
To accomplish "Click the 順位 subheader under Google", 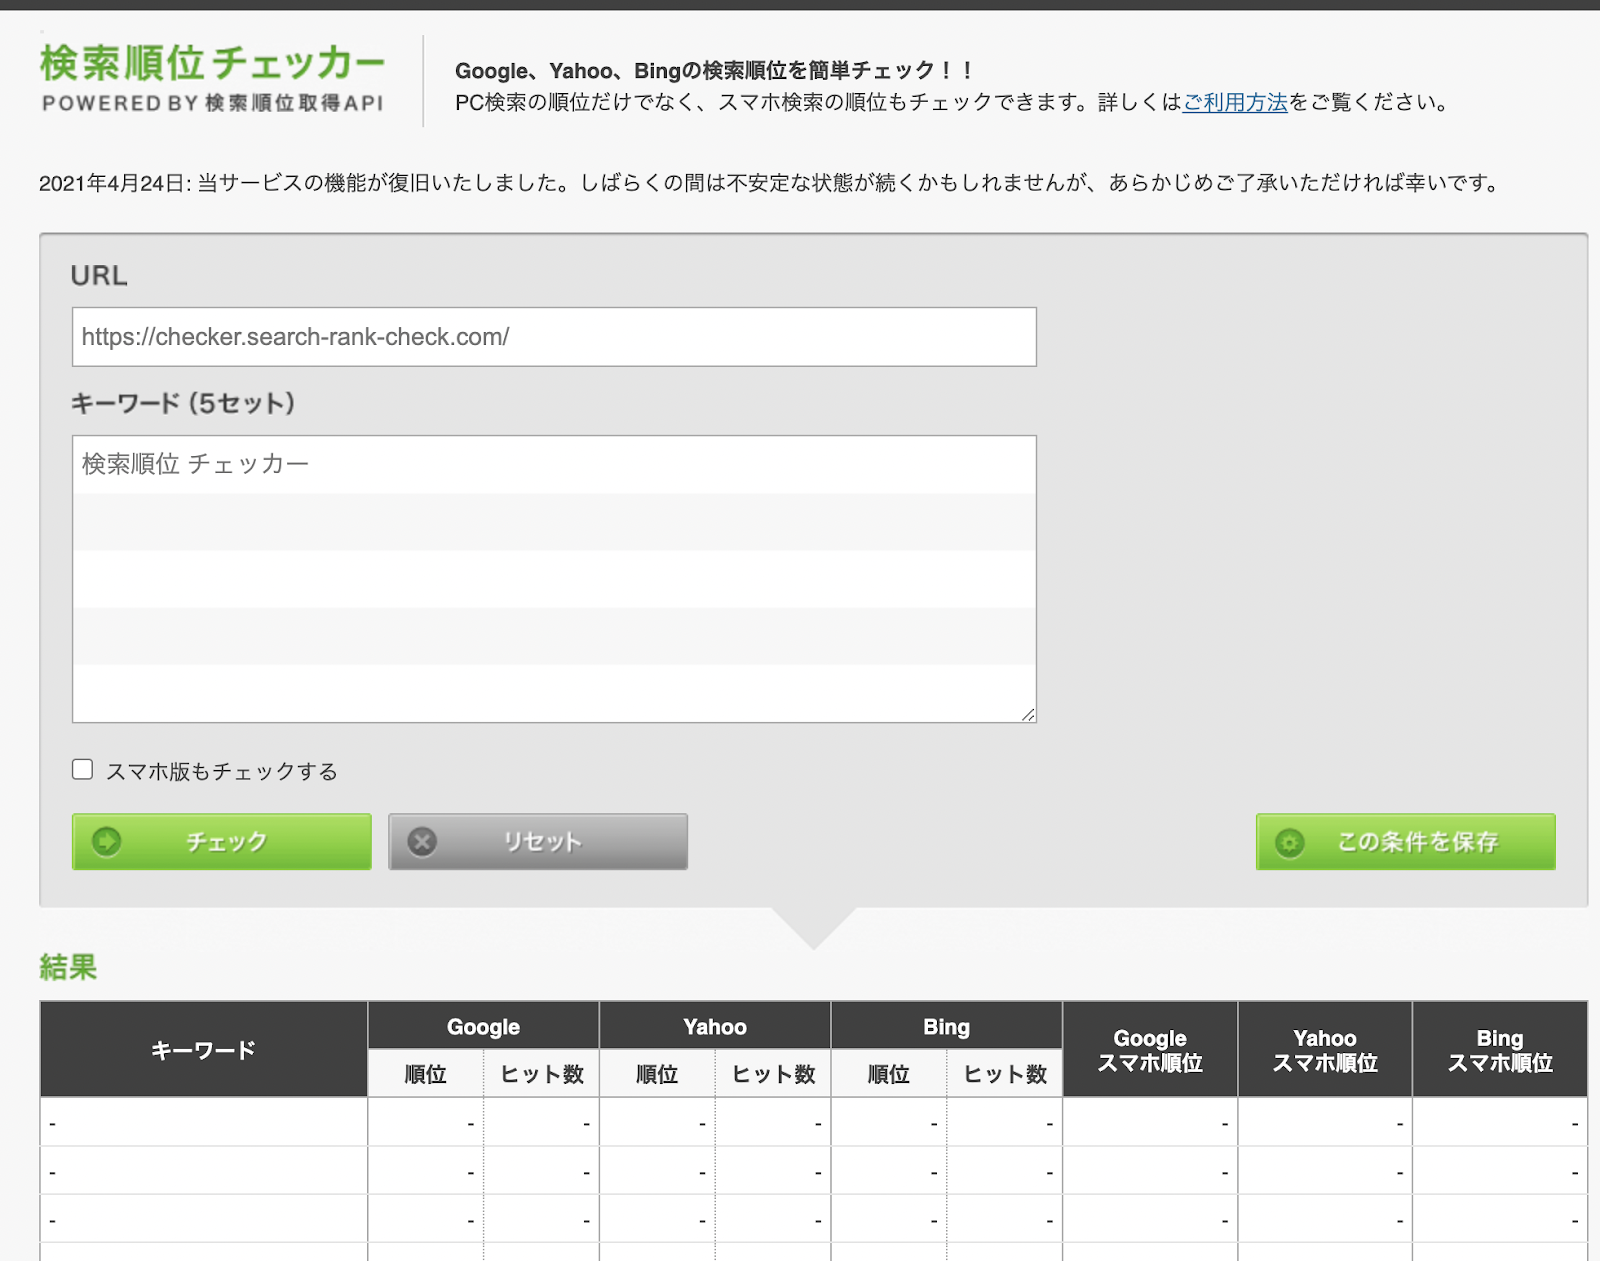I will click(x=426, y=1074).
